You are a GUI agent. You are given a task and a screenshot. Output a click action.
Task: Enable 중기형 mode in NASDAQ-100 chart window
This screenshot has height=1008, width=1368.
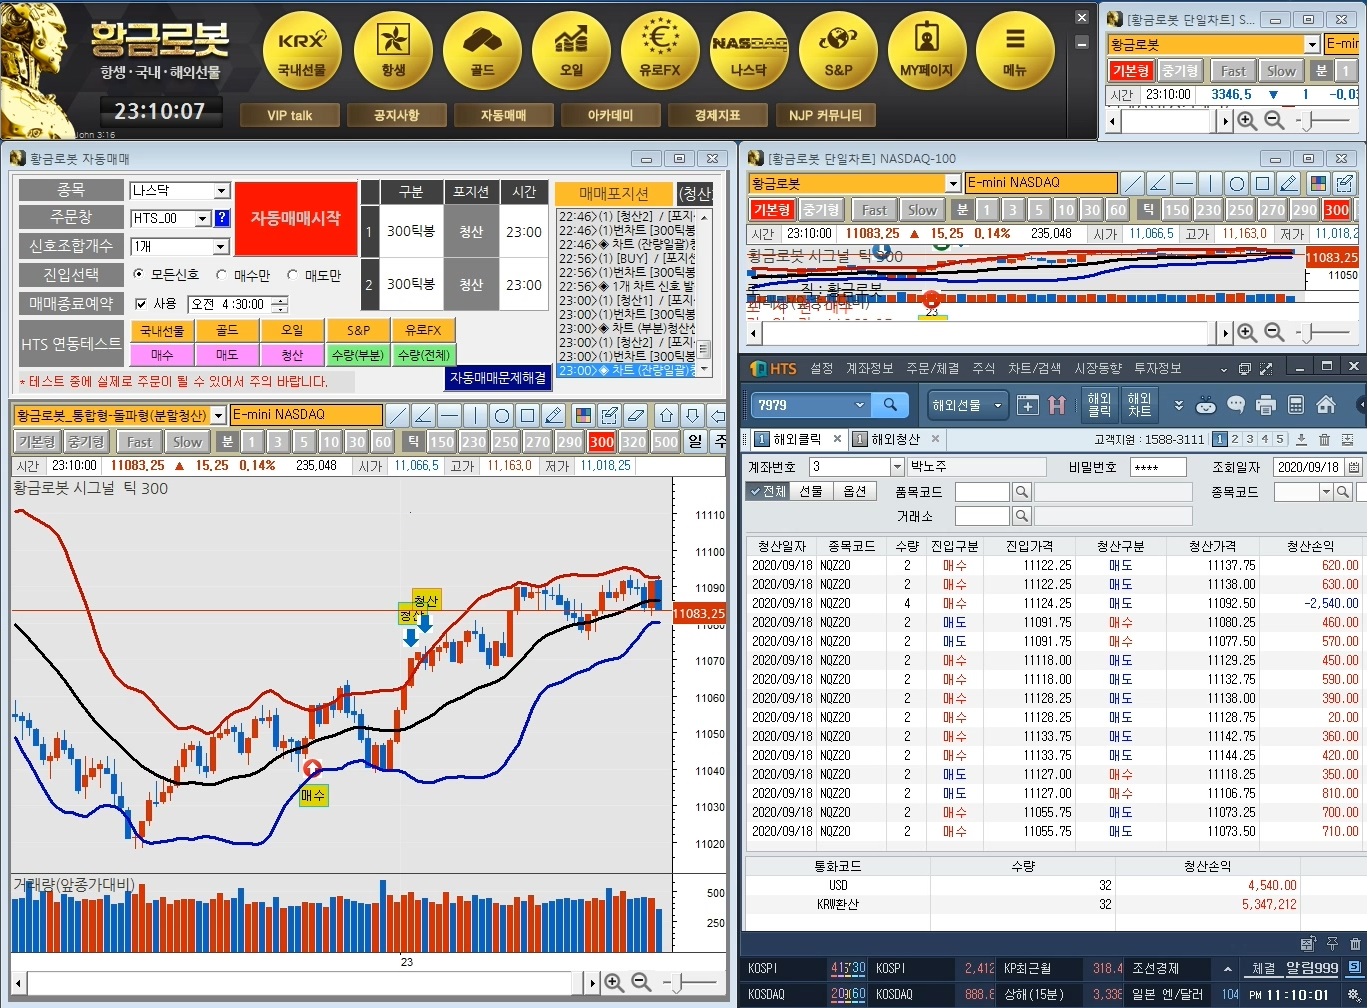(823, 210)
